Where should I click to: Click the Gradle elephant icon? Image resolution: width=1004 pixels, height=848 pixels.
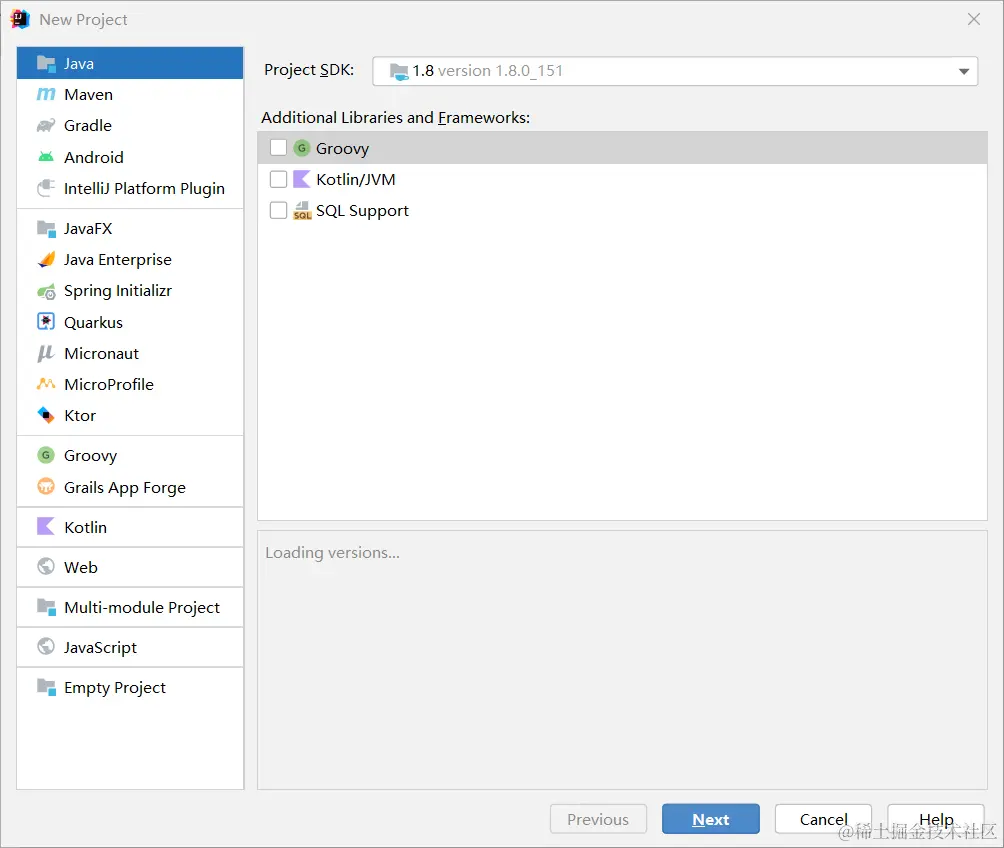46,126
